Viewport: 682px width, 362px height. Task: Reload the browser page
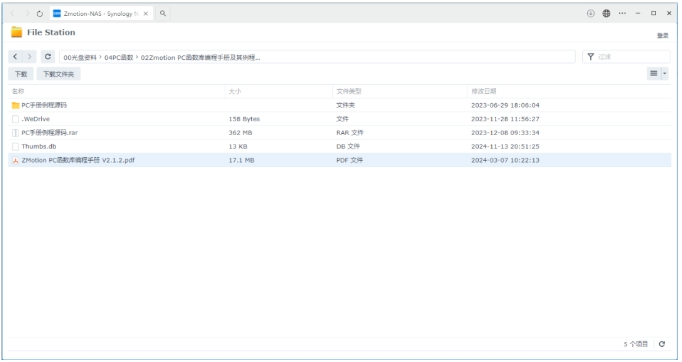pos(40,13)
